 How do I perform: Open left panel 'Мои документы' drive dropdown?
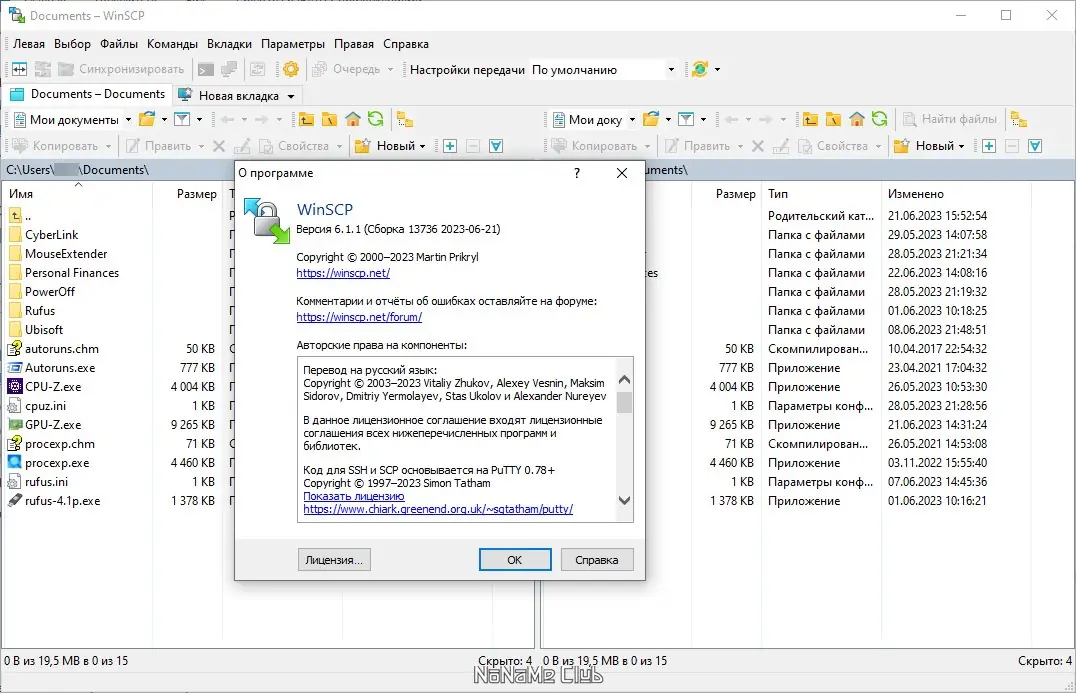click(x=128, y=120)
